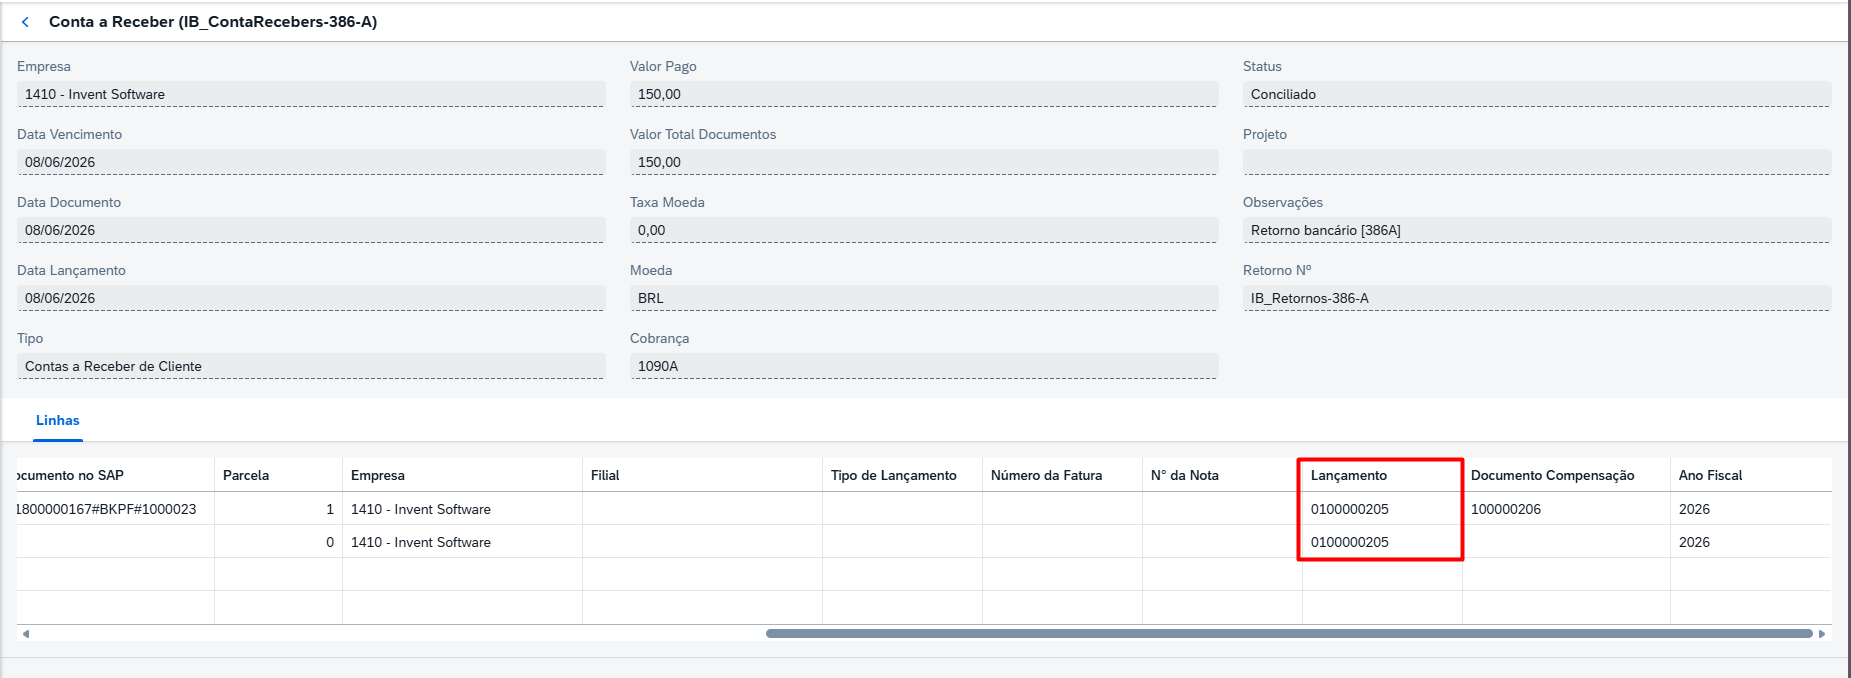Screen dimensions: 1851x678
Task: Click the Cobrança field showing 1090A
Action: pyautogui.click(x=924, y=366)
